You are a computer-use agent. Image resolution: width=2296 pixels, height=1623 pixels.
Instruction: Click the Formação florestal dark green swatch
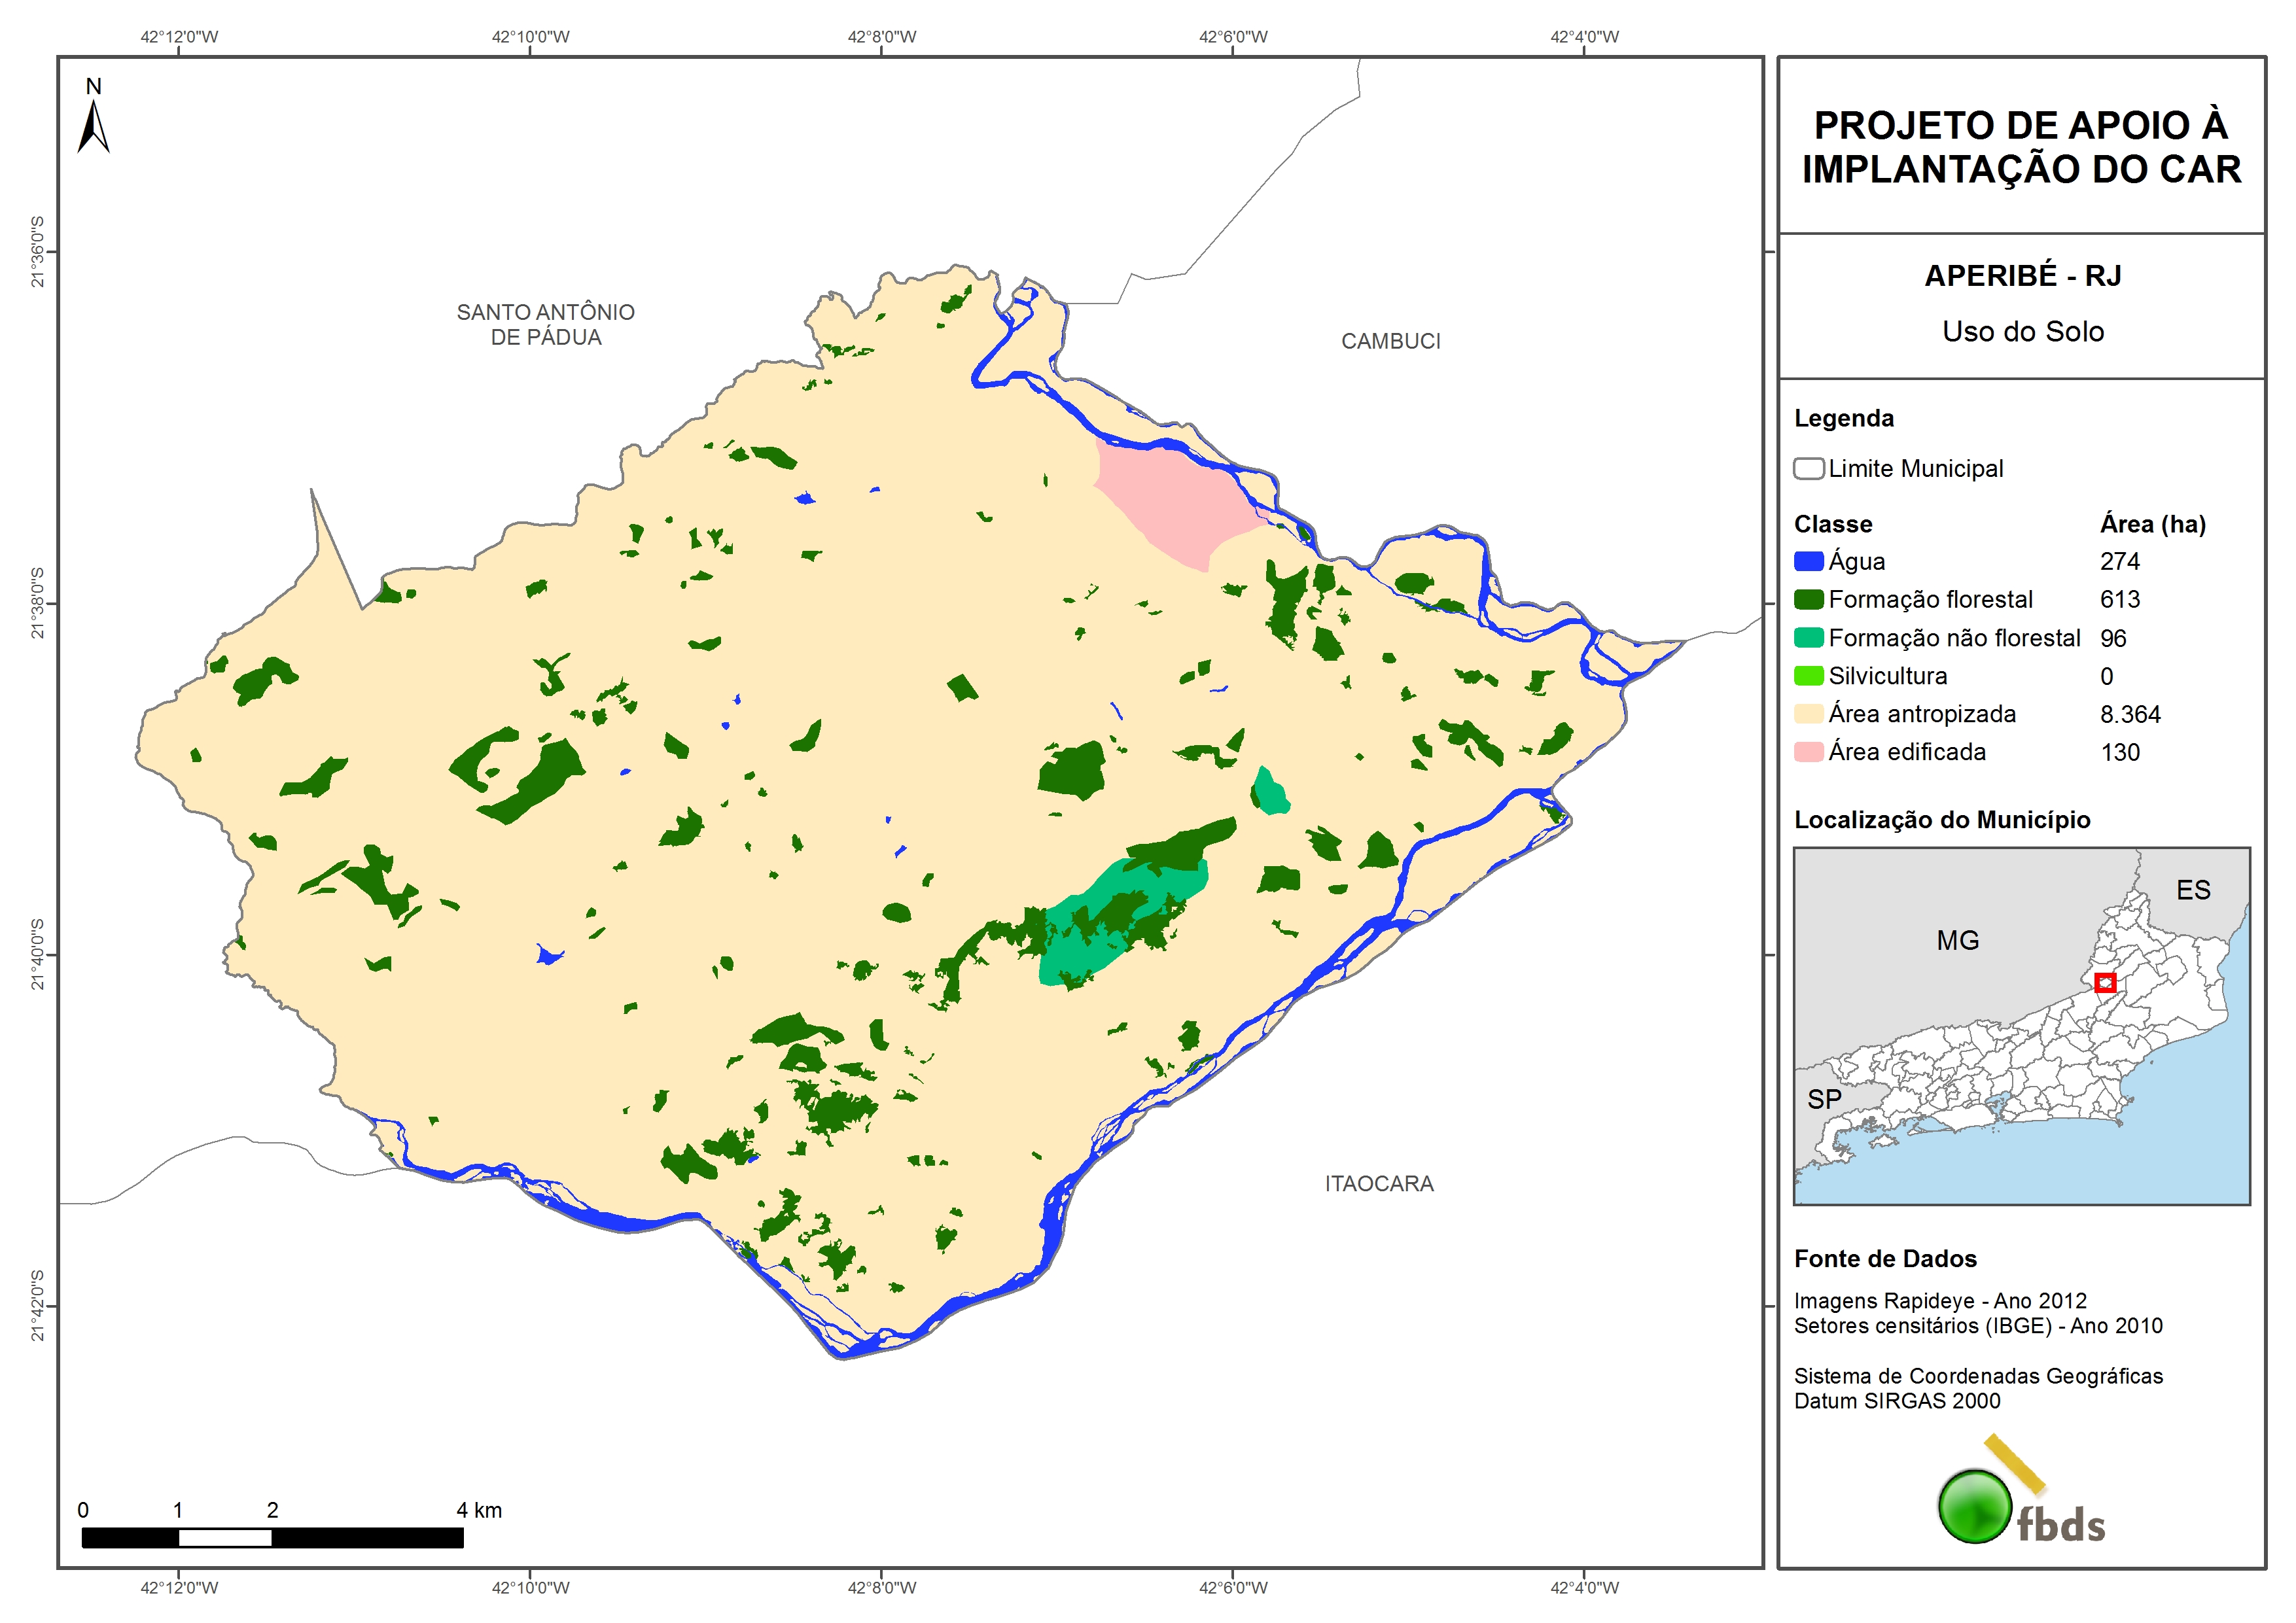coord(1808,599)
